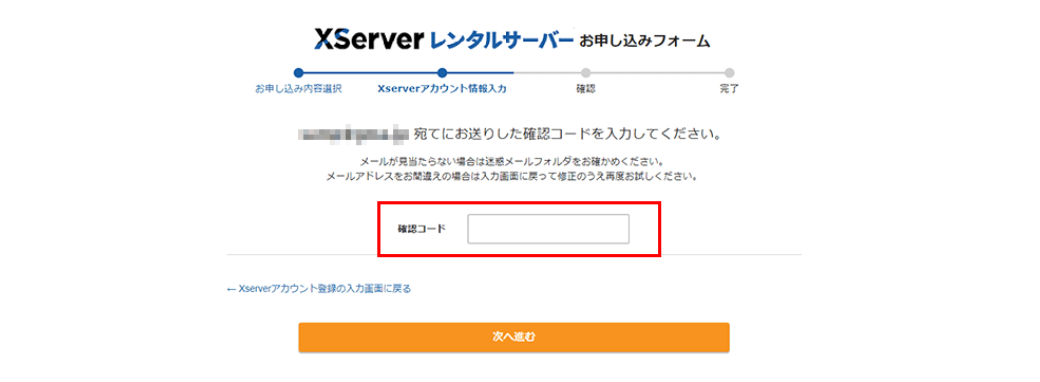Image resolution: width=1040 pixels, height=382 pixels.
Task: Click the step dot above お申し込み内容選択
Action: (298, 72)
